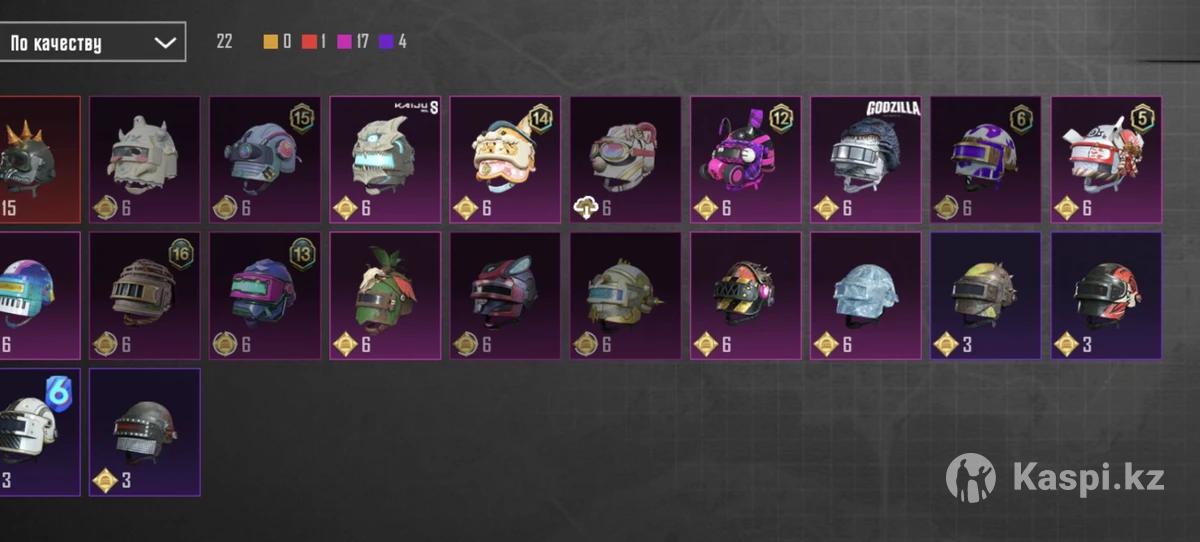
Task: Pick the green leaf-covered helmet
Action: pyautogui.click(x=385, y=295)
